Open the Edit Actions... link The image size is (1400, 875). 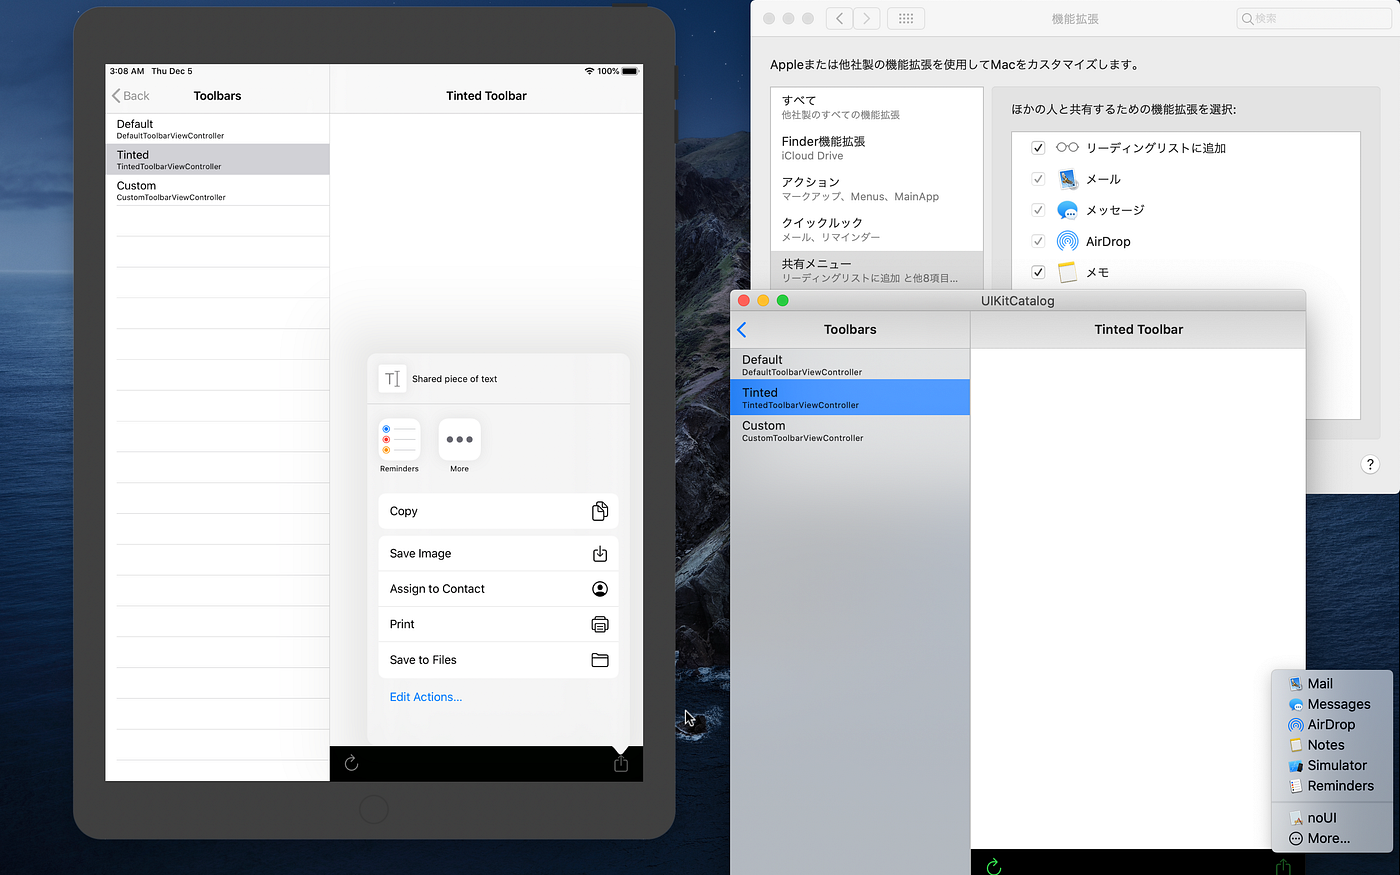[x=426, y=697]
